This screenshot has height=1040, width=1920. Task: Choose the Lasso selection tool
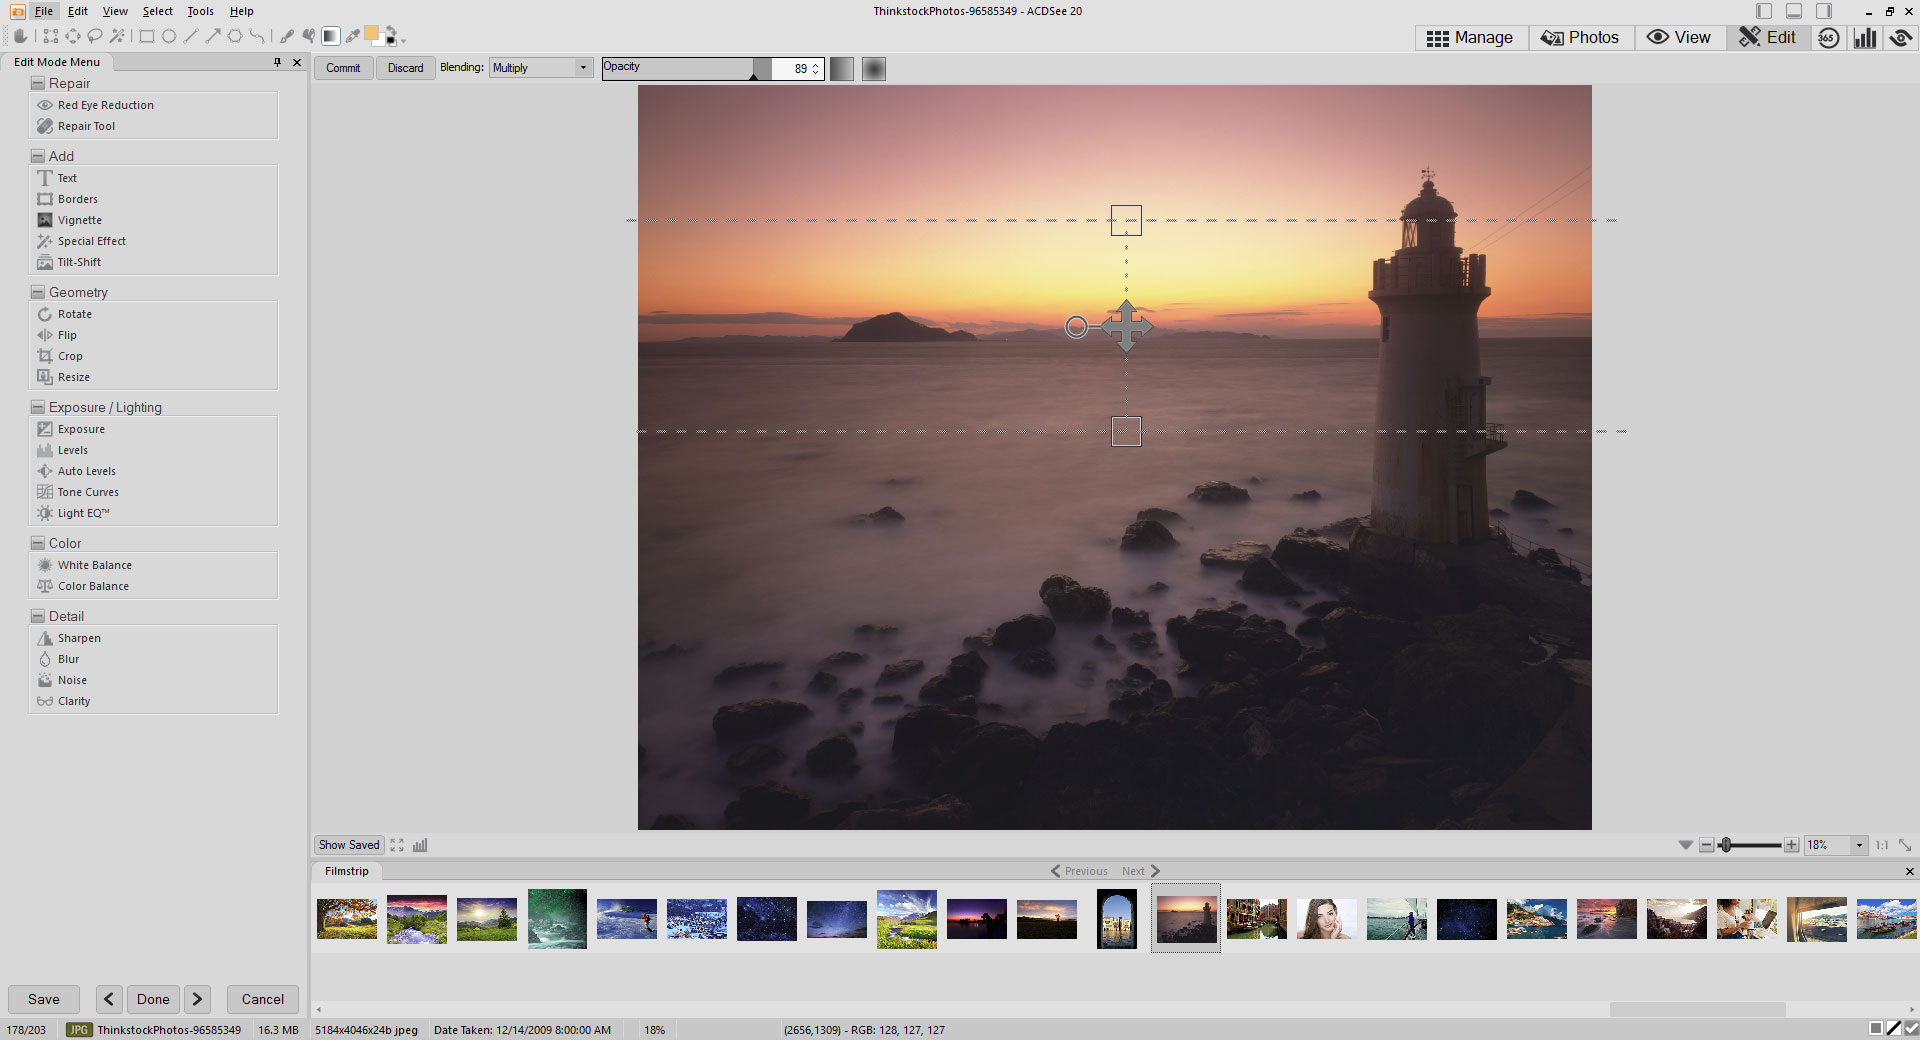pyautogui.click(x=95, y=37)
